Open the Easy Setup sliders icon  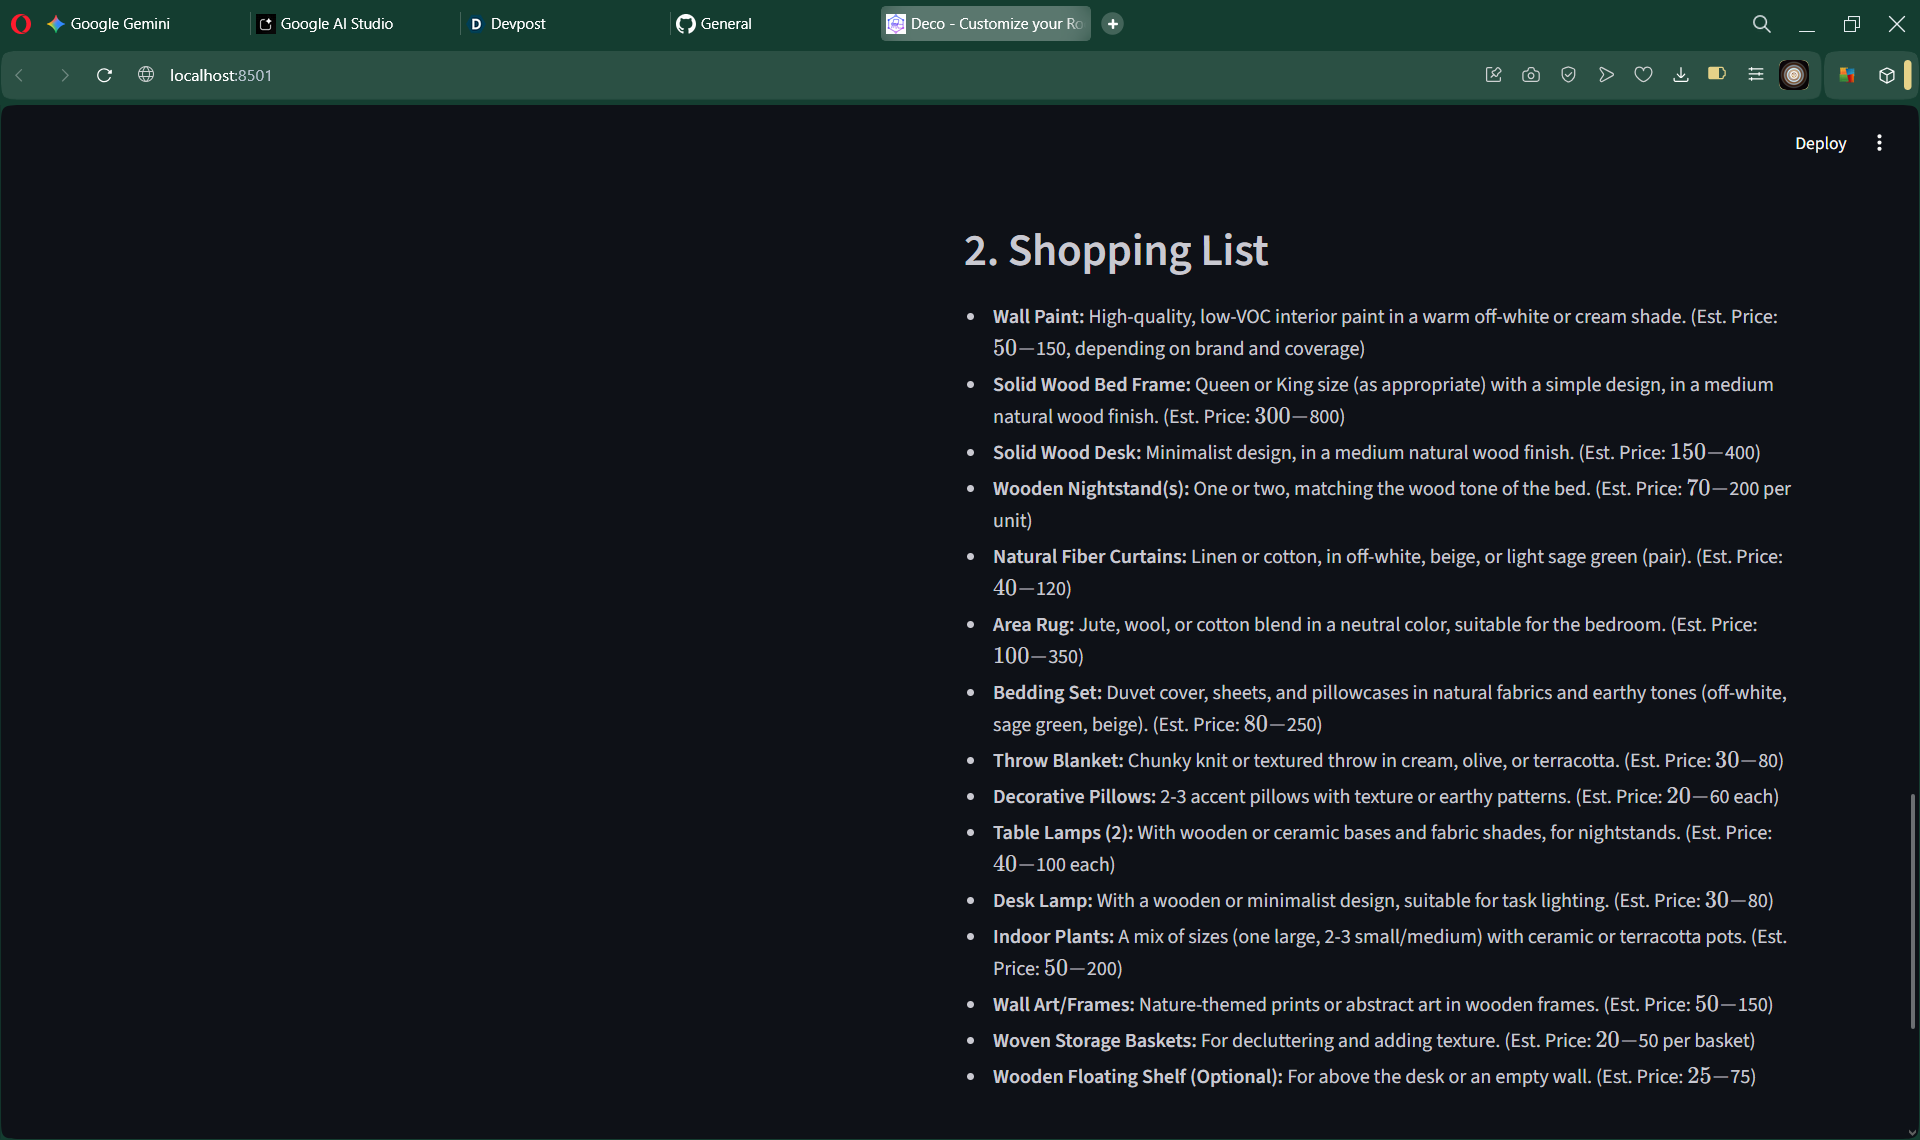click(1755, 75)
